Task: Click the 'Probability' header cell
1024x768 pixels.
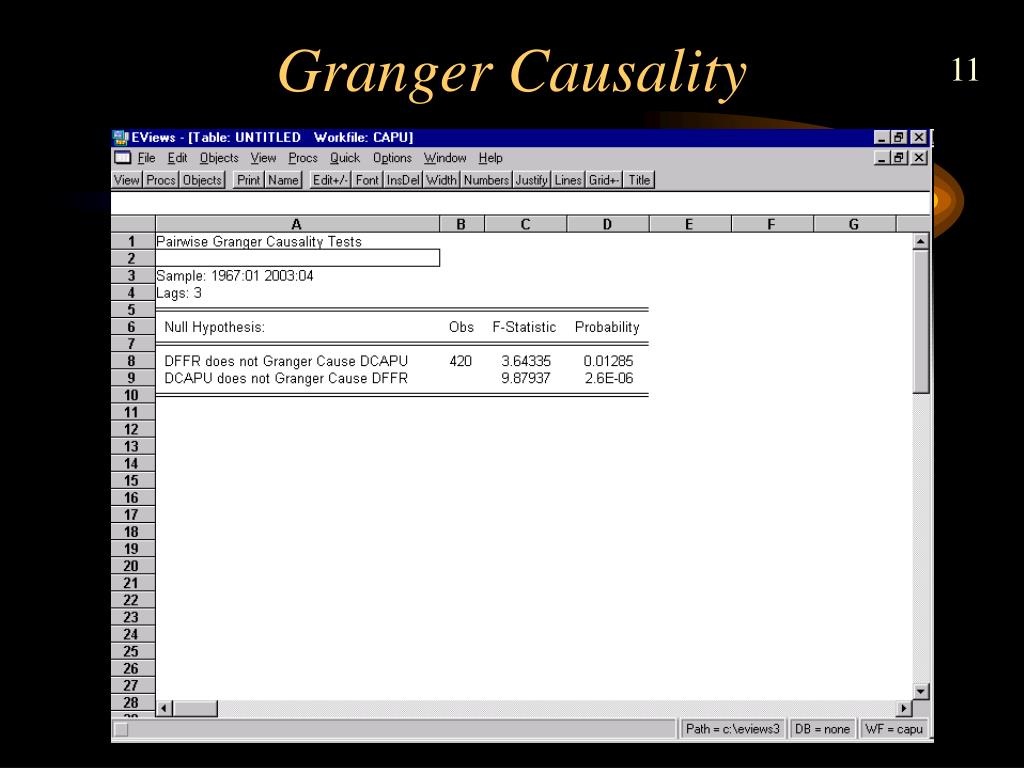Action: pos(607,327)
